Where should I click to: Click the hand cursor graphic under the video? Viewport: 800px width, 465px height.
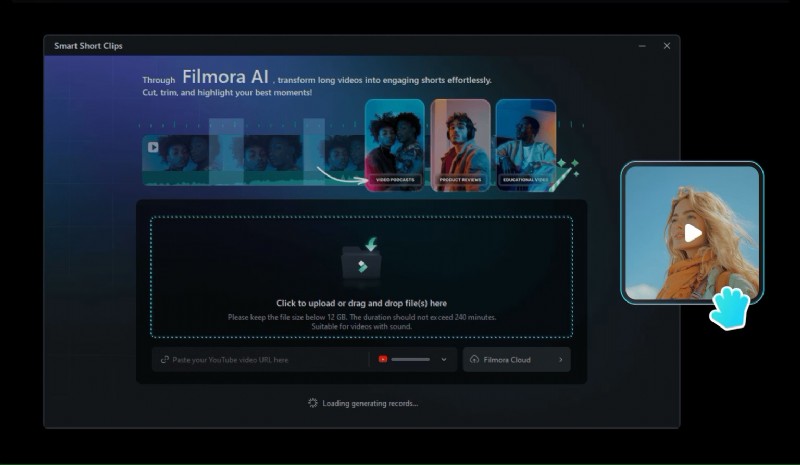[729, 307]
